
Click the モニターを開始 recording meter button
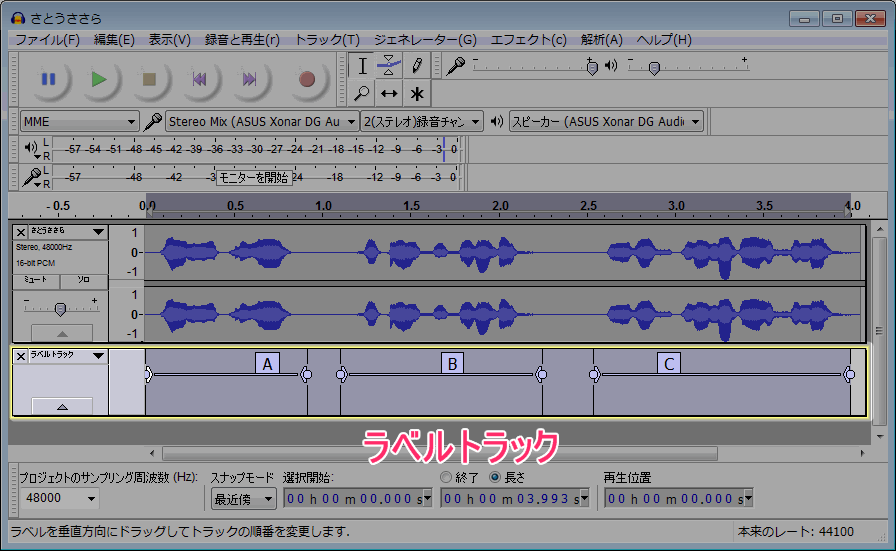tap(254, 178)
